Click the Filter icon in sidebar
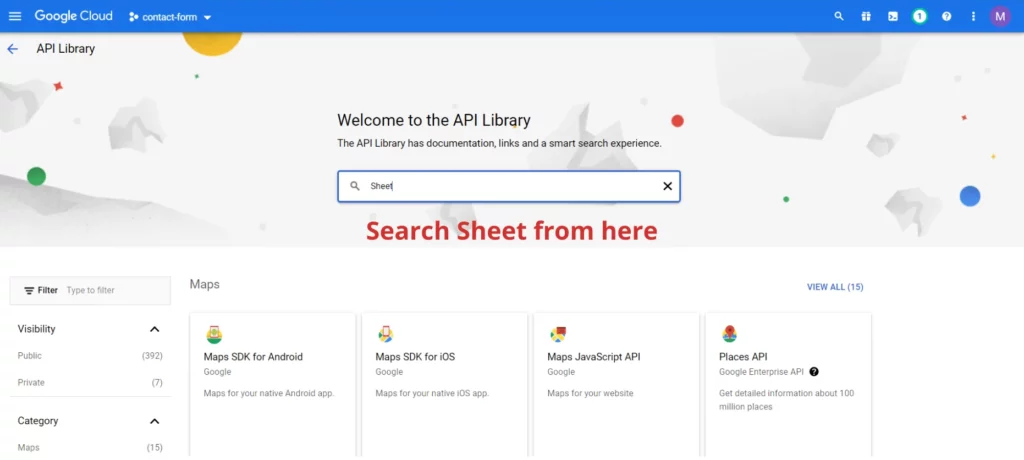 (29, 290)
